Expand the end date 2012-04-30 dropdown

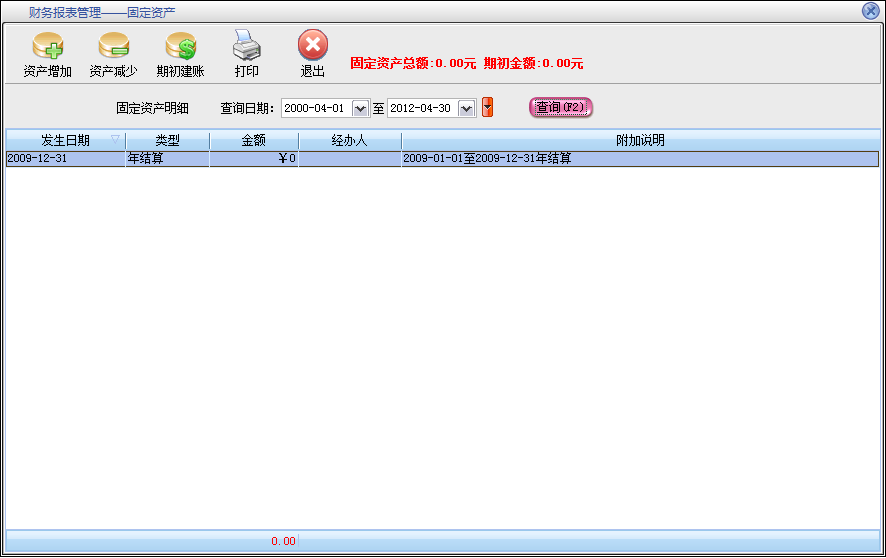466,108
